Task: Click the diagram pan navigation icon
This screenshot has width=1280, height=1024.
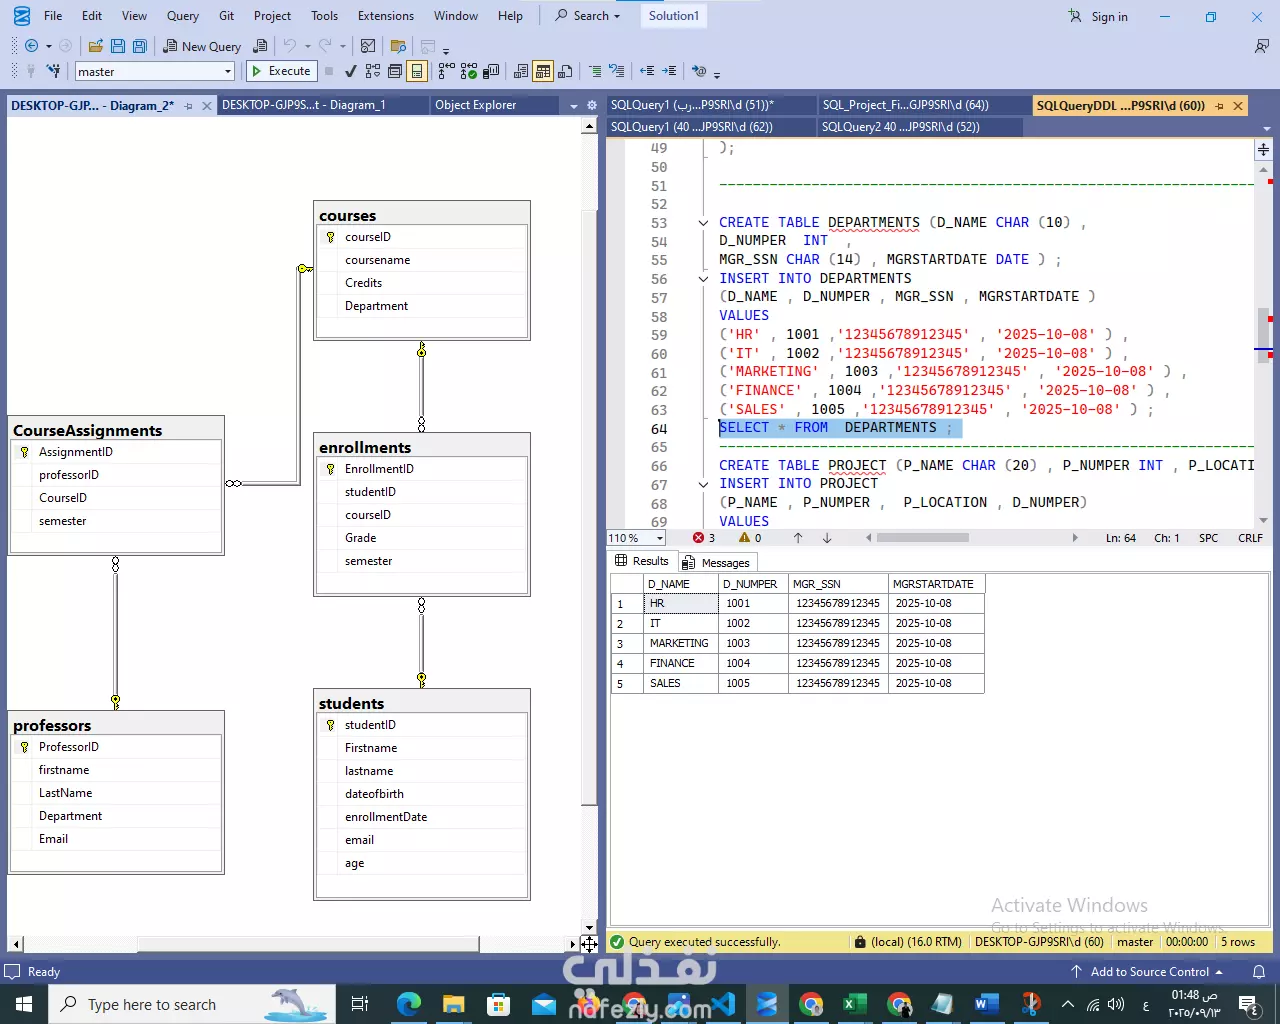Action: pos(589,944)
